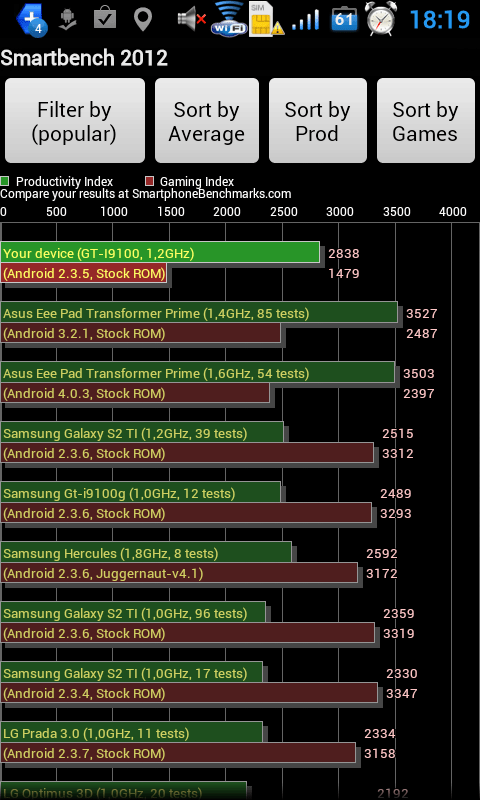Select LG Prada 3.0 11 tests bar
480x800 pixels.
pyautogui.click(x=132, y=732)
